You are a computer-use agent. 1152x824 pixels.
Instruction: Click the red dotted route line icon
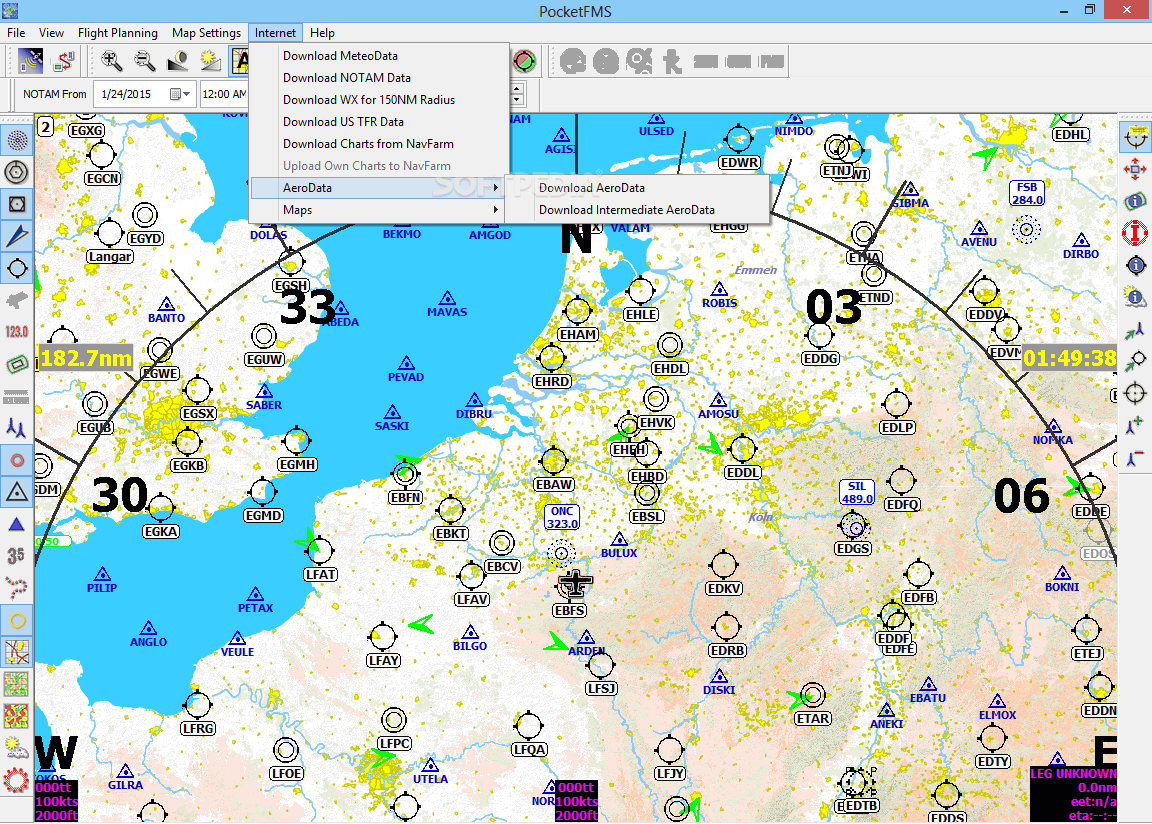tap(17, 588)
